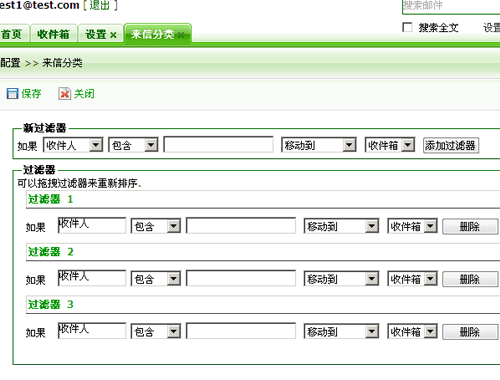Switch to the 首页 tab
Screen dimensions: 500x380
click(12, 34)
